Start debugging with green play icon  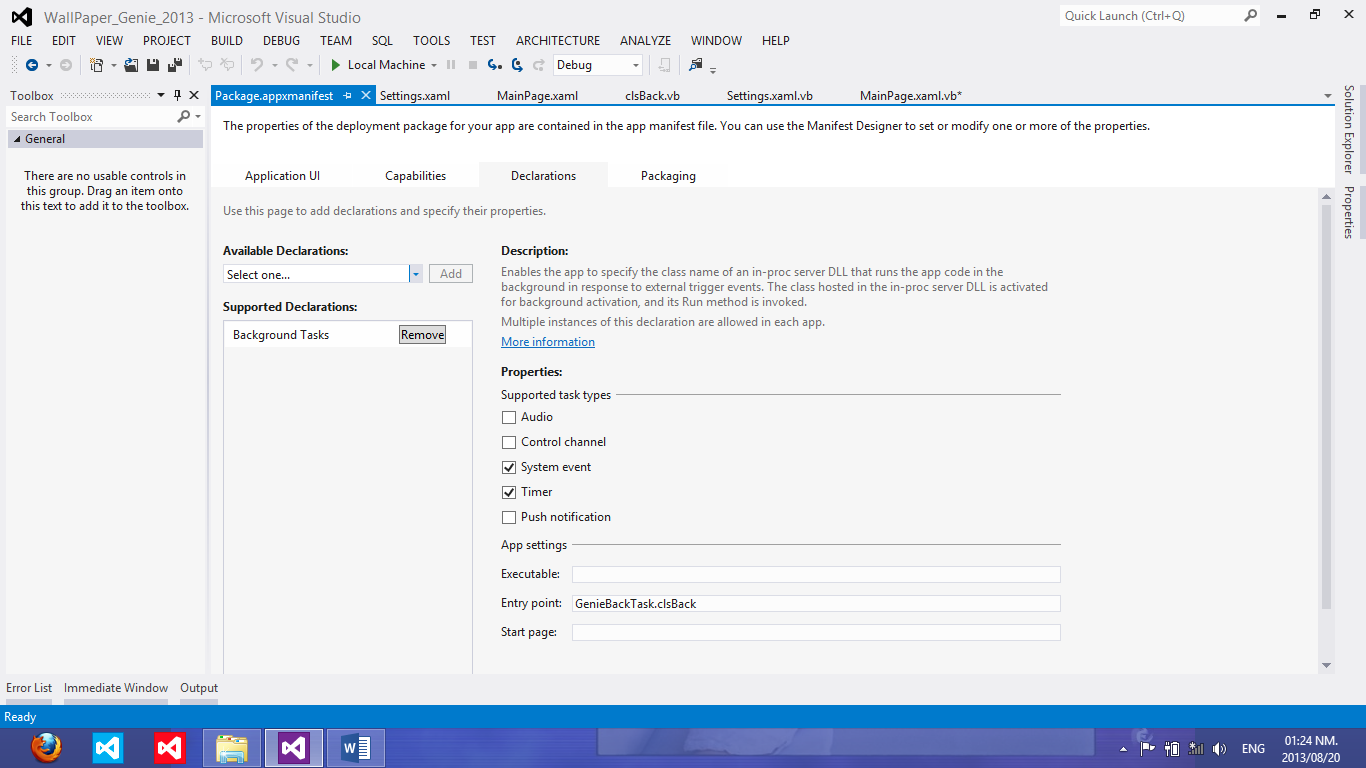tap(337, 65)
